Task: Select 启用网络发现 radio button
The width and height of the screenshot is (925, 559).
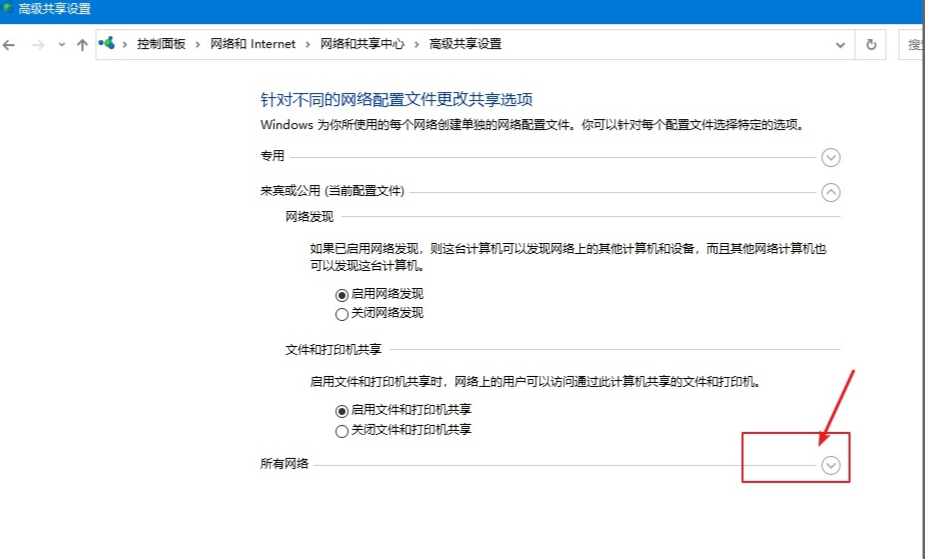Action: point(342,295)
